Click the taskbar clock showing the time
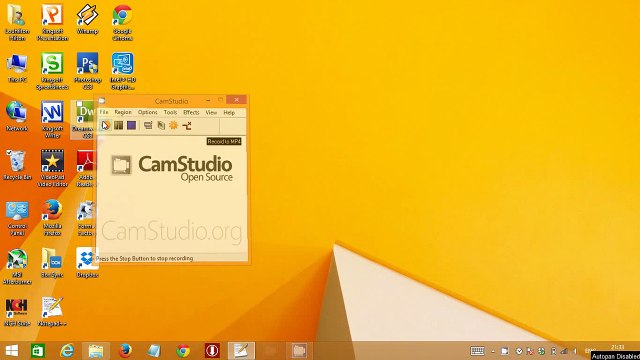The image size is (640, 360). point(618,347)
